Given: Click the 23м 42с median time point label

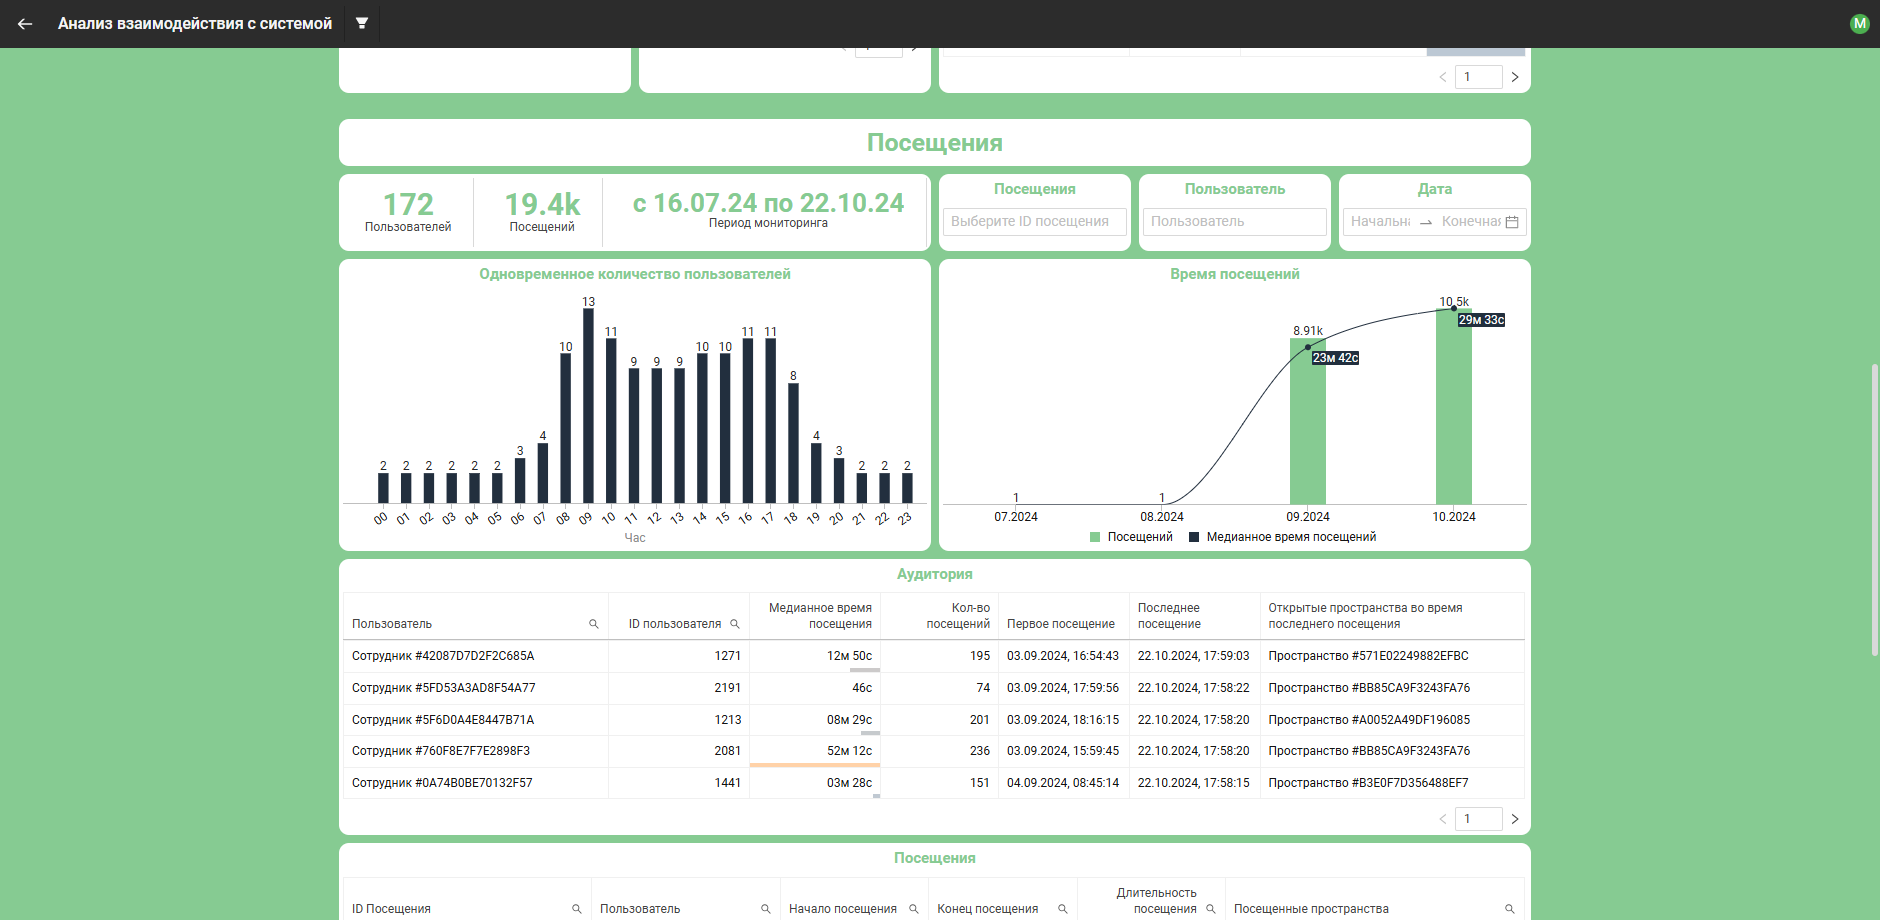Looking at the screenshot, I should [x=1335, y=358].
